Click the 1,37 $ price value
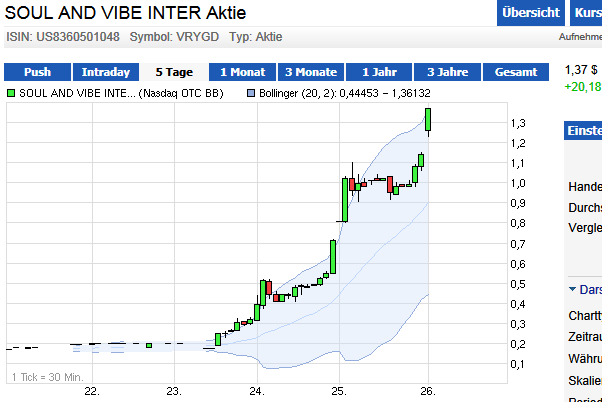Viewport: 602px width, 402px height. click(581, 70)
